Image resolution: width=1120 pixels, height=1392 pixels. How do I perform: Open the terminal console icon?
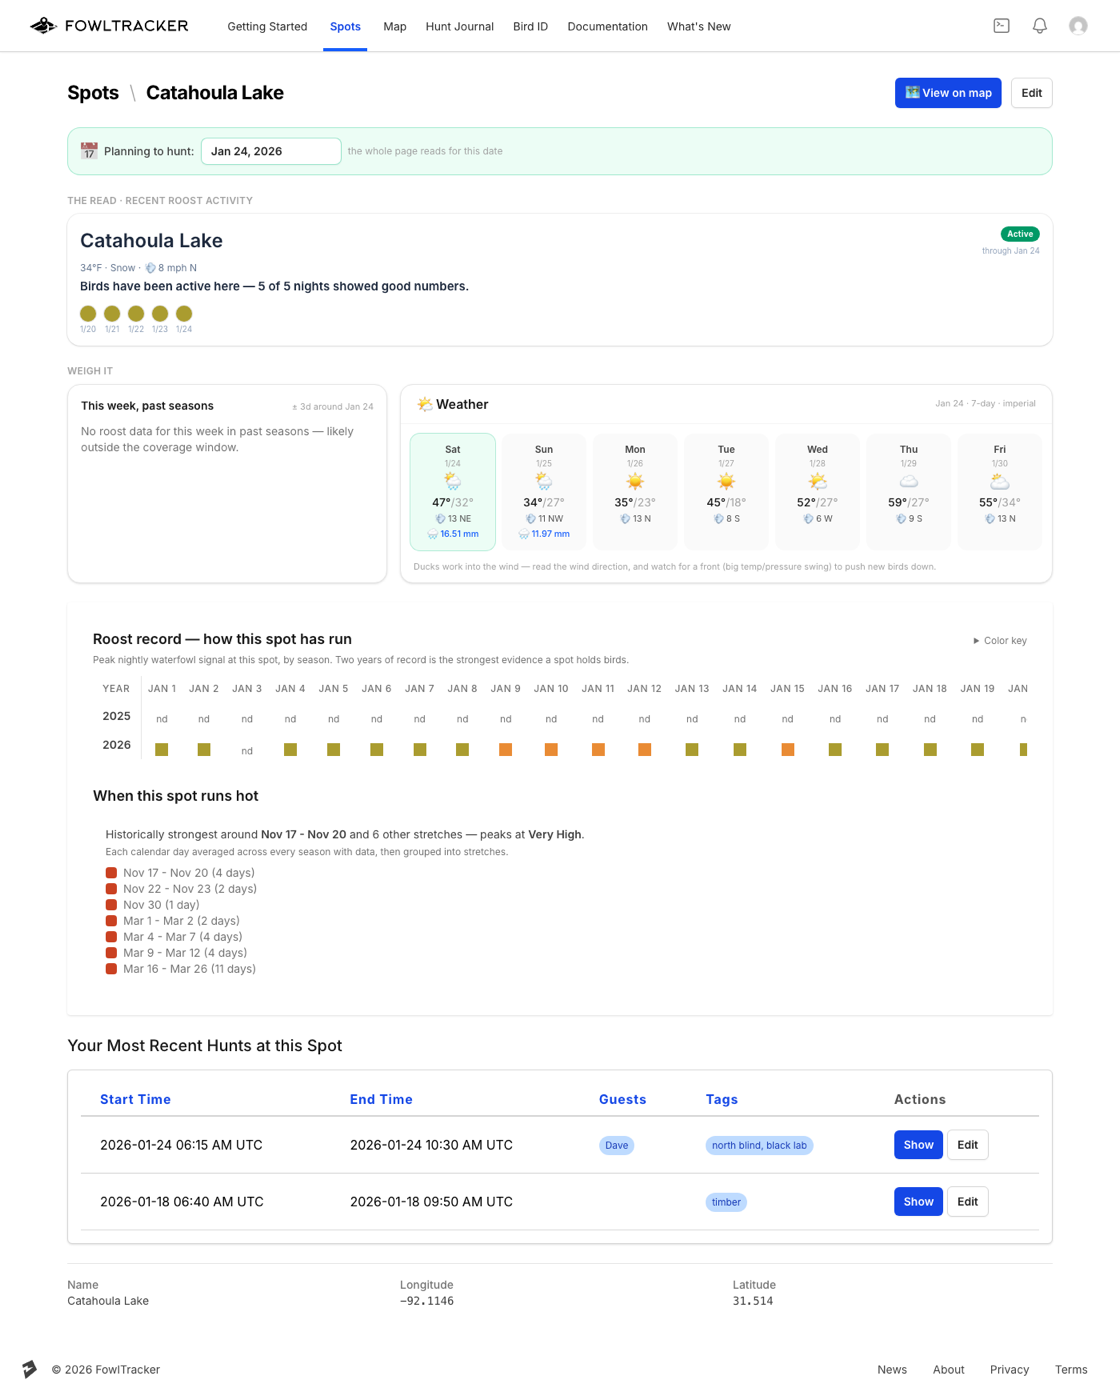tap(1001, 26)
